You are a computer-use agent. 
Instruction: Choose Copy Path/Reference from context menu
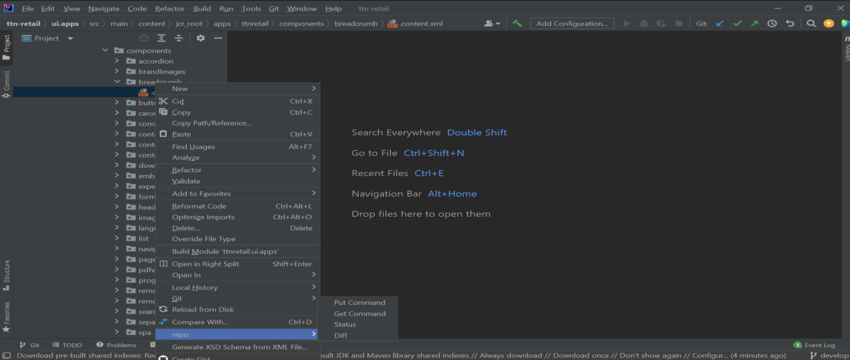tap(237, 123)
